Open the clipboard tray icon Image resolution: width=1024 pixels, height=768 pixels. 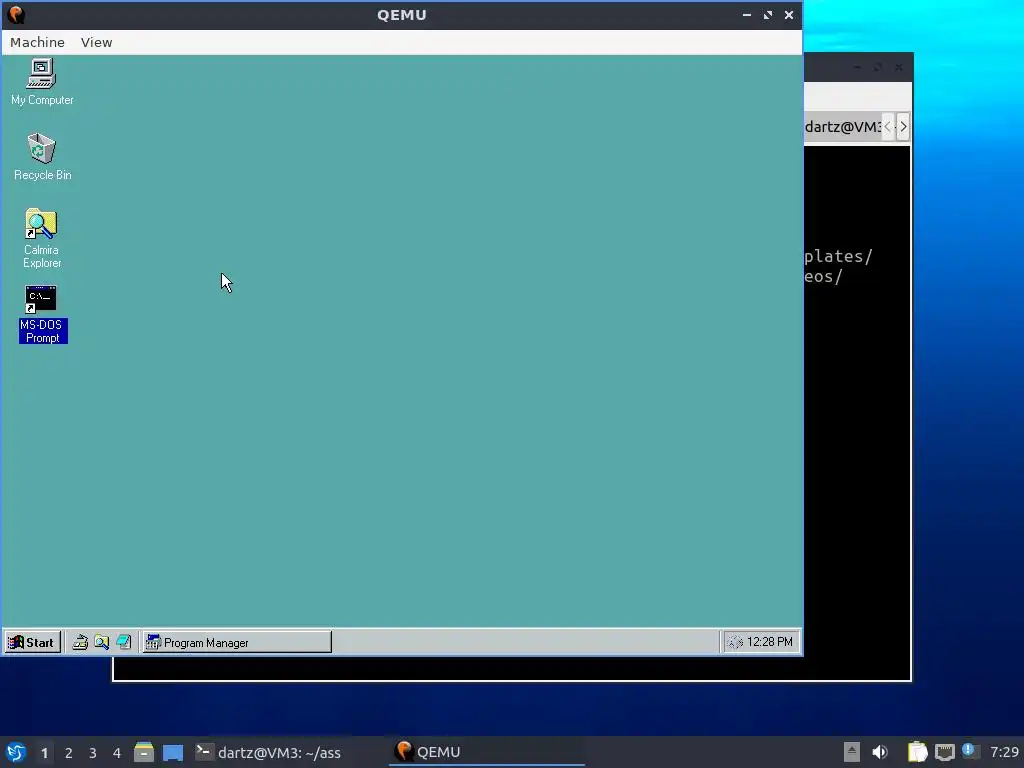918,752
